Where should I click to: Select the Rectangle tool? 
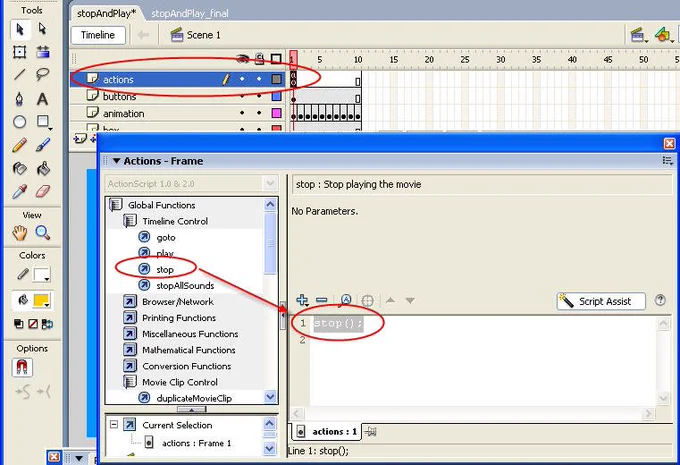(43, 121)
